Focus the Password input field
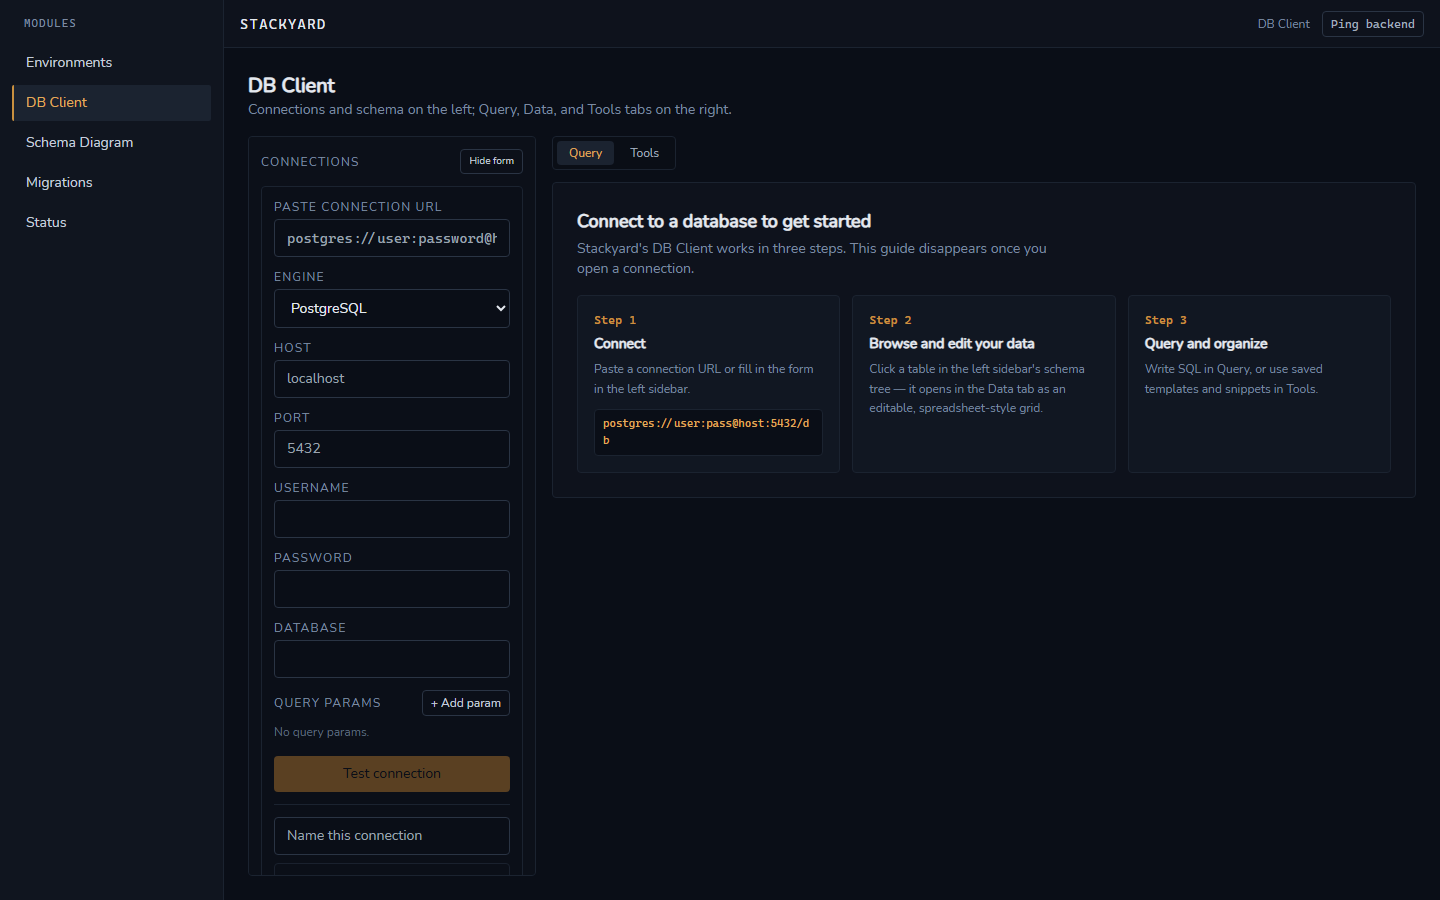 392,589
